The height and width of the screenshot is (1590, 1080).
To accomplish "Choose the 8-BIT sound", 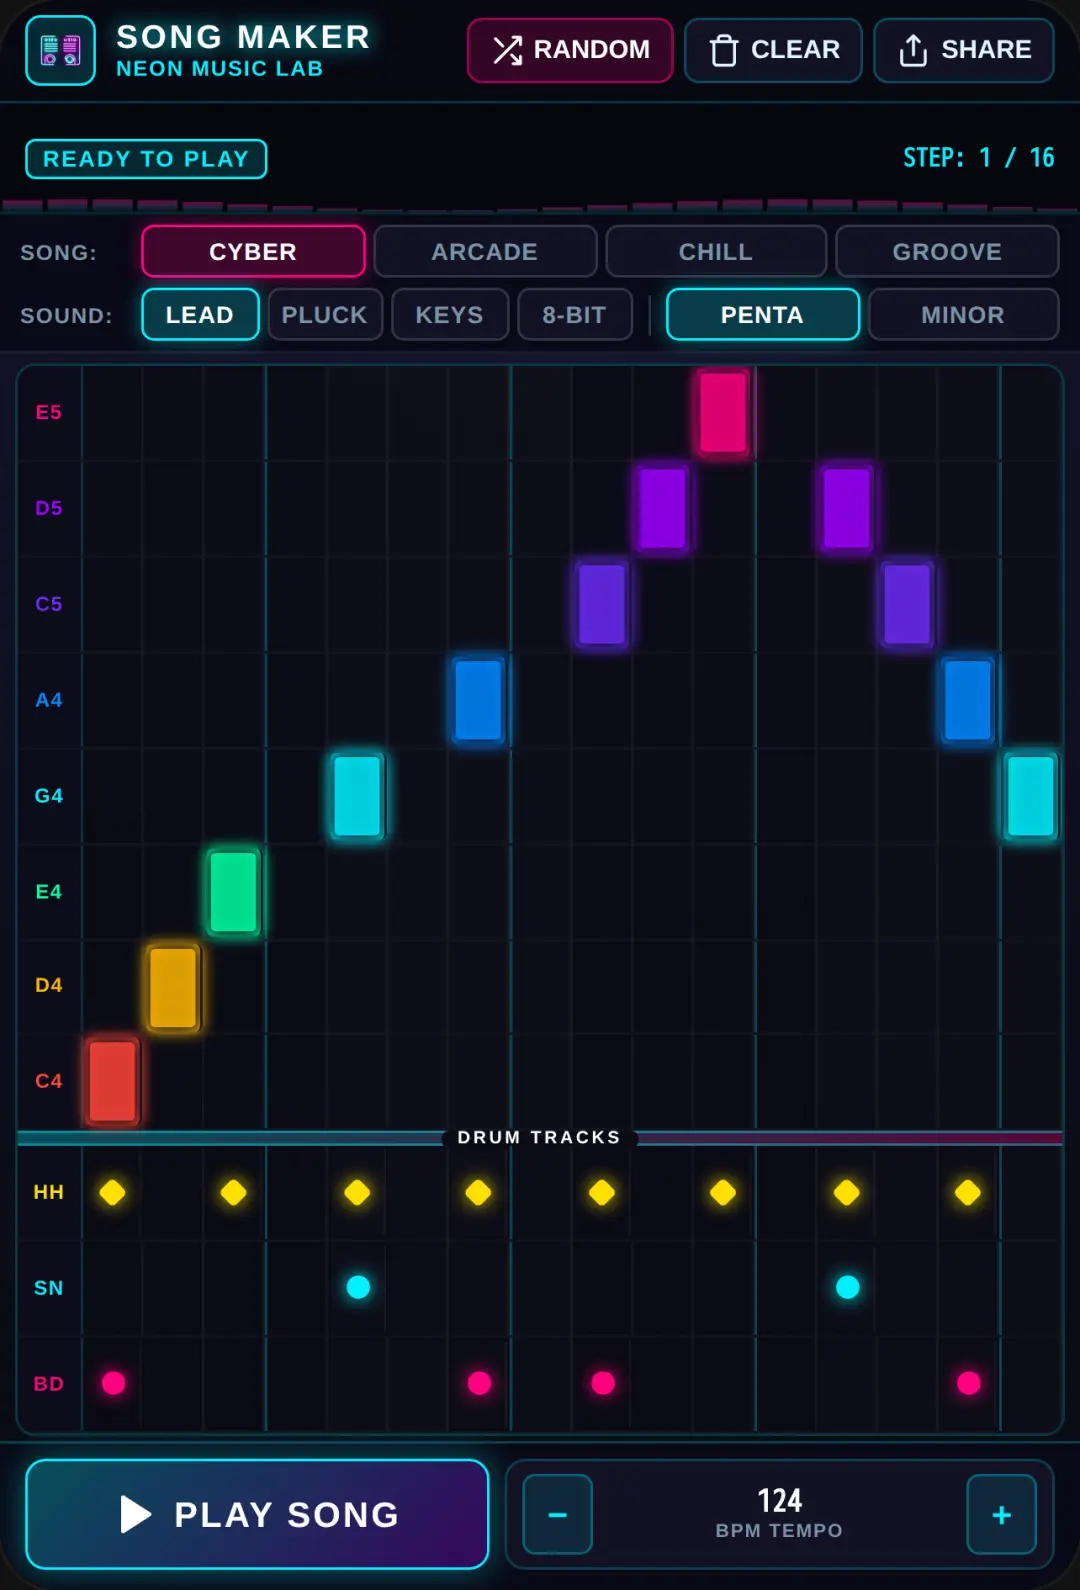I will click(x=575, y=314).
